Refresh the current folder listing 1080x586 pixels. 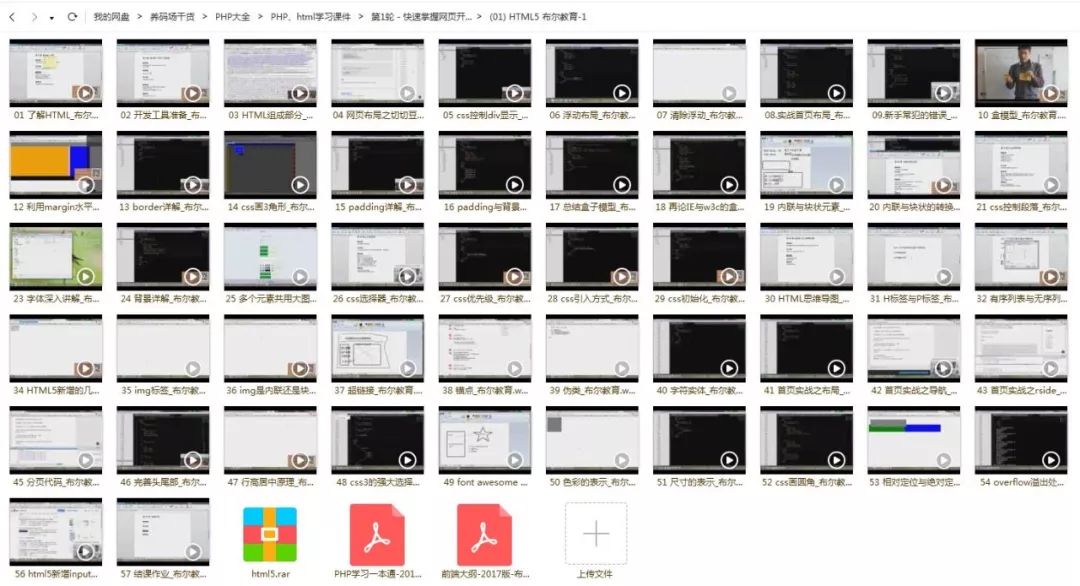pyautogui.click(x=72, y=17)
